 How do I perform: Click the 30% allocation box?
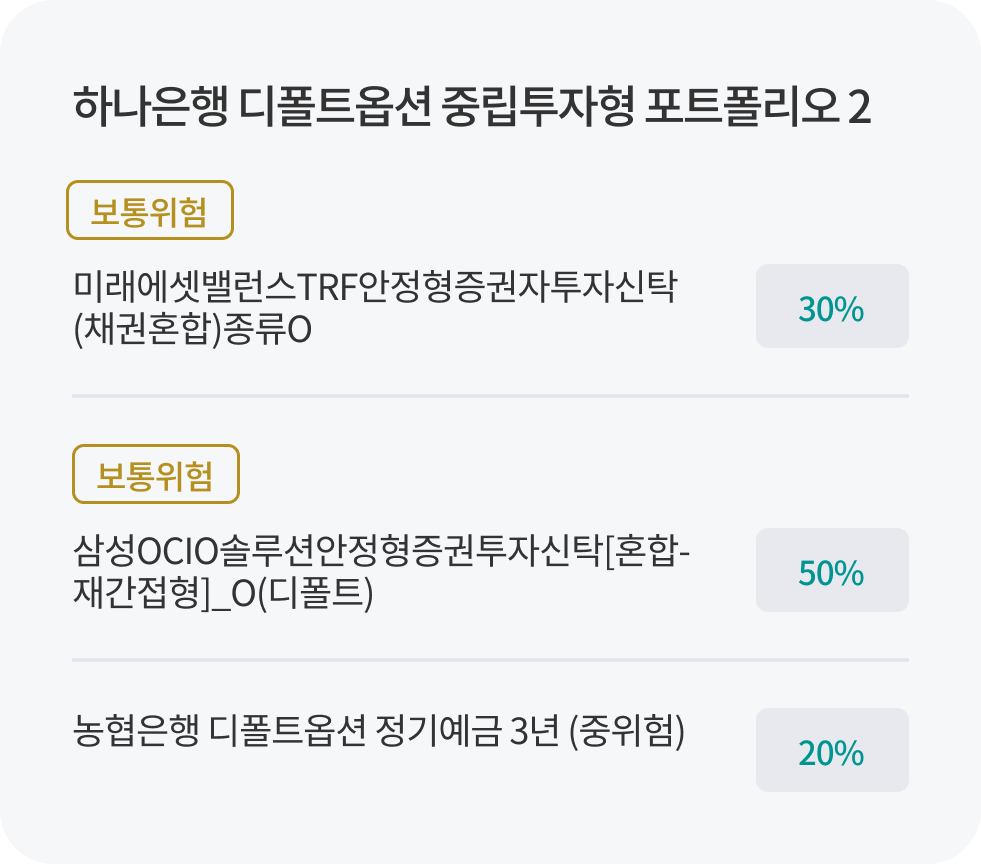tap(831, 307)
